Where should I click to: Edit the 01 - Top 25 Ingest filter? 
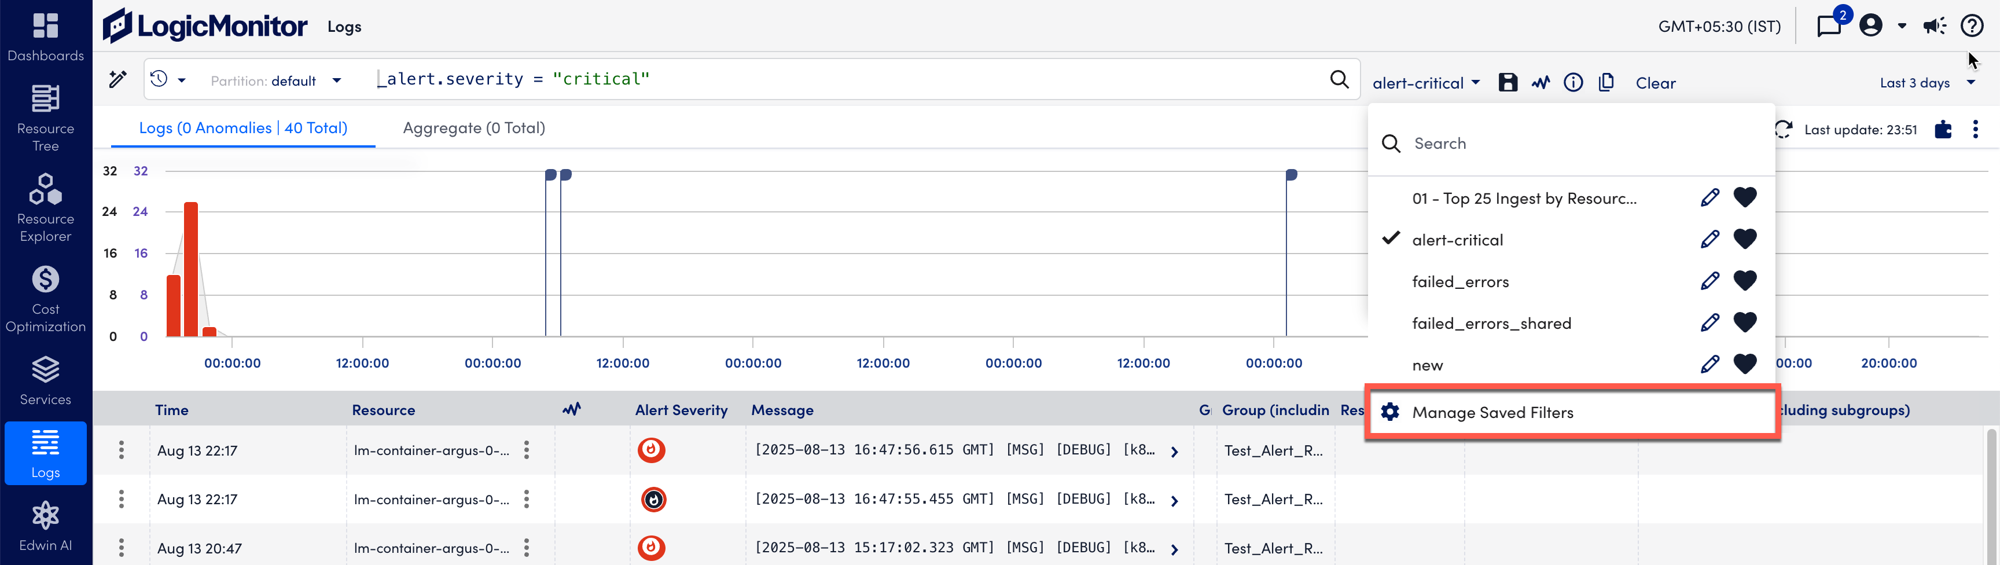click(x=1710, y=197)
